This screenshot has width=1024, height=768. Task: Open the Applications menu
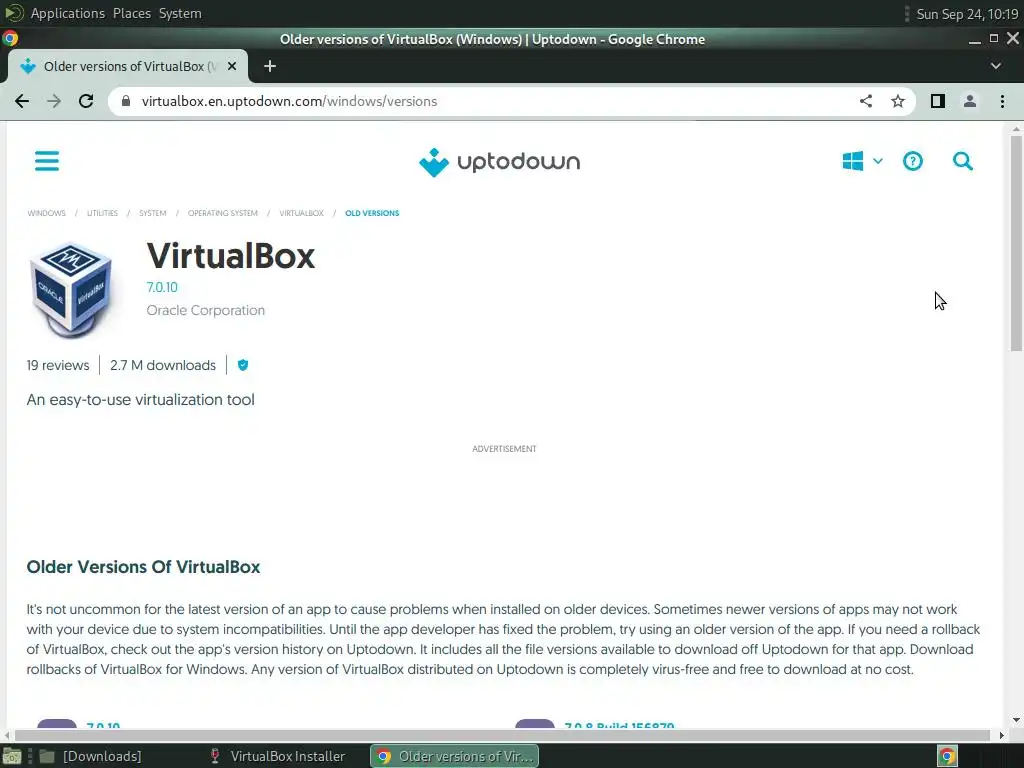68,13
